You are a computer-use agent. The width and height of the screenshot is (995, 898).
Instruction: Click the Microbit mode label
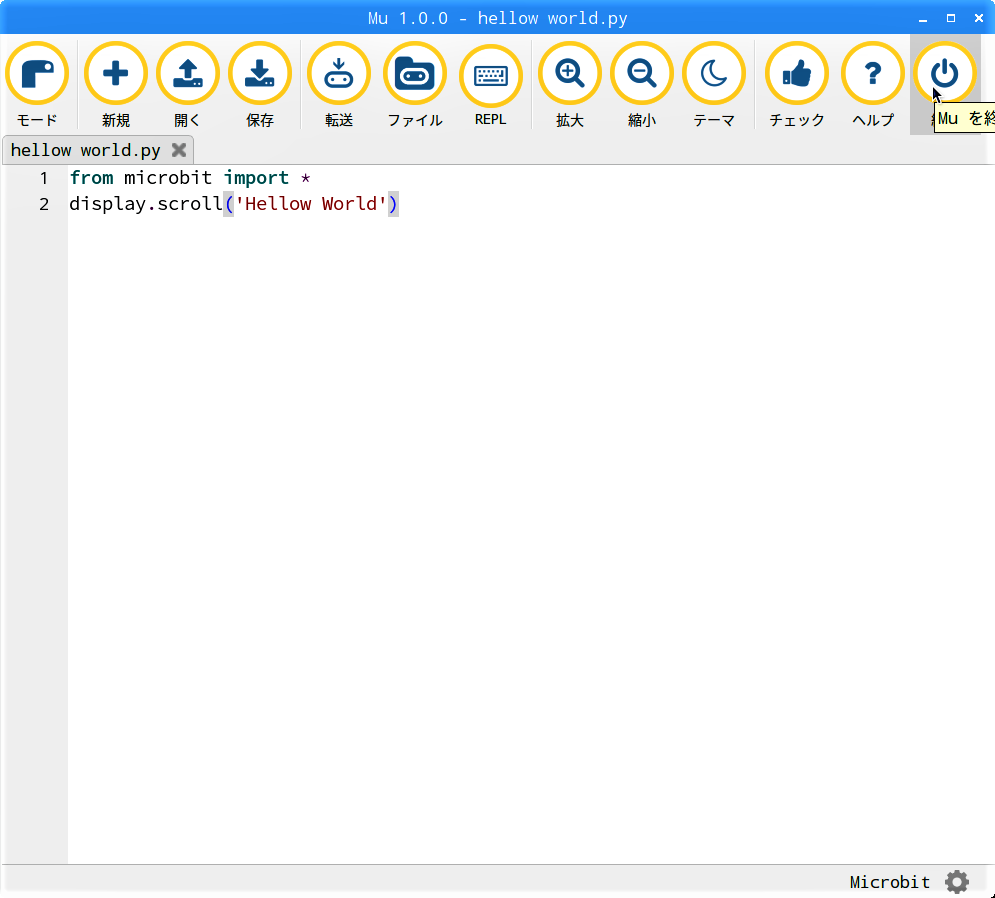click(x=889, y=882)
